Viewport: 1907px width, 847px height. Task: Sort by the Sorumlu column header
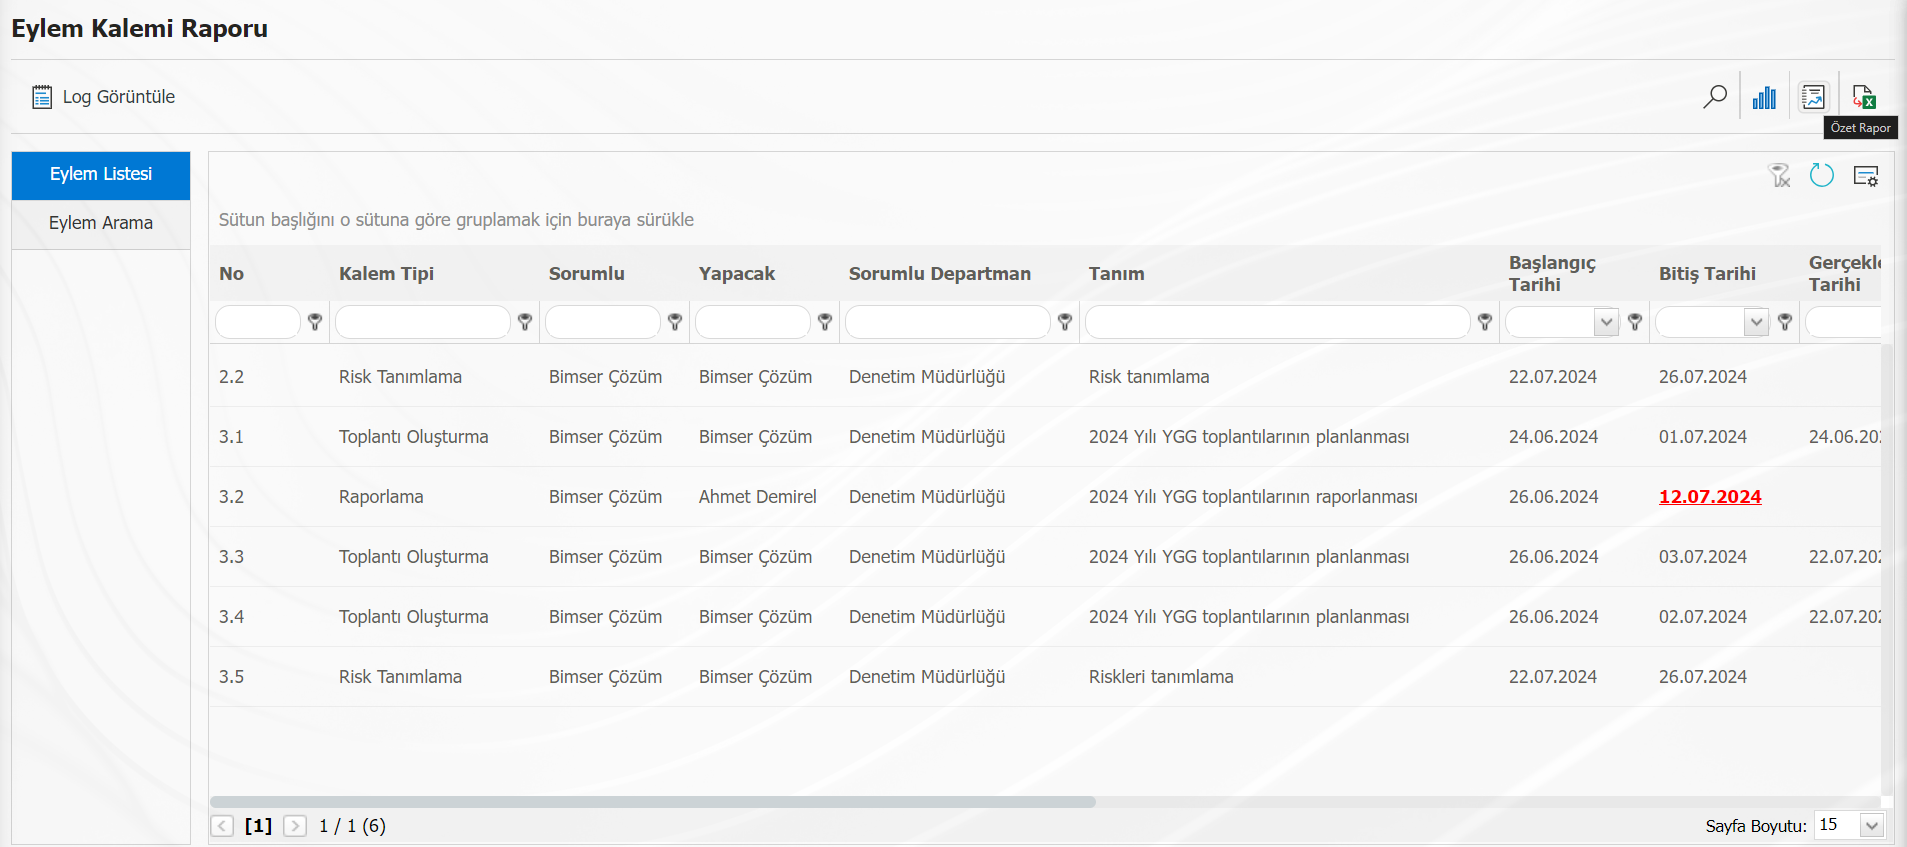coord(587,274)
